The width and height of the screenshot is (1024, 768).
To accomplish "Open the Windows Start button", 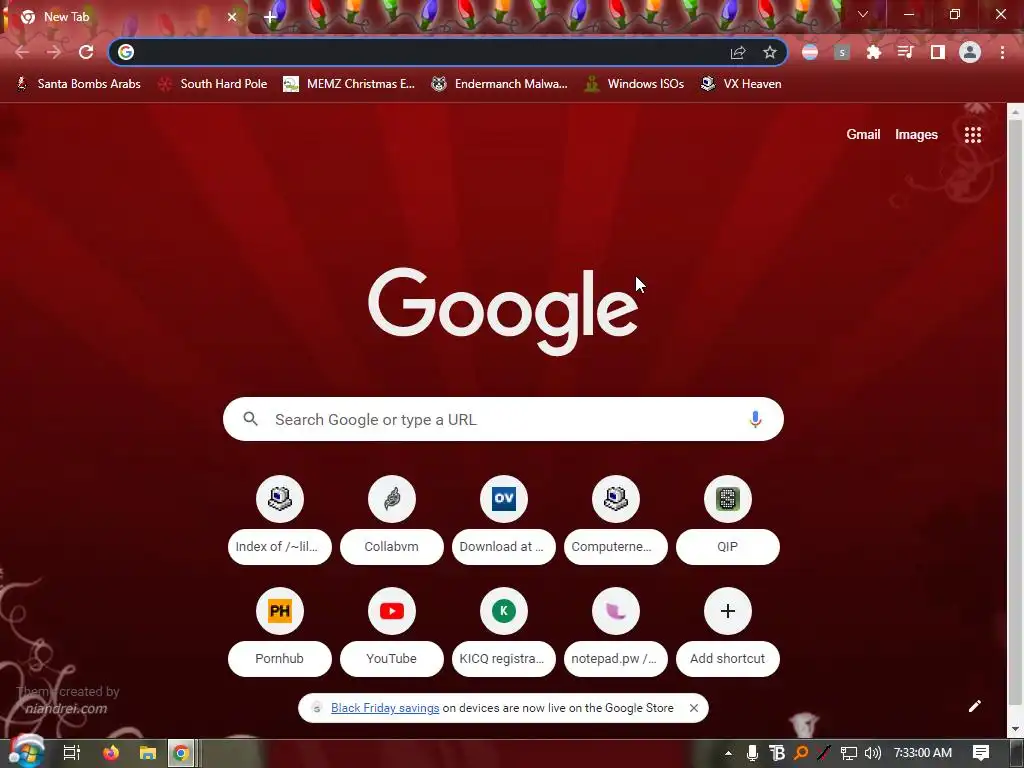I will coord(26,752).
